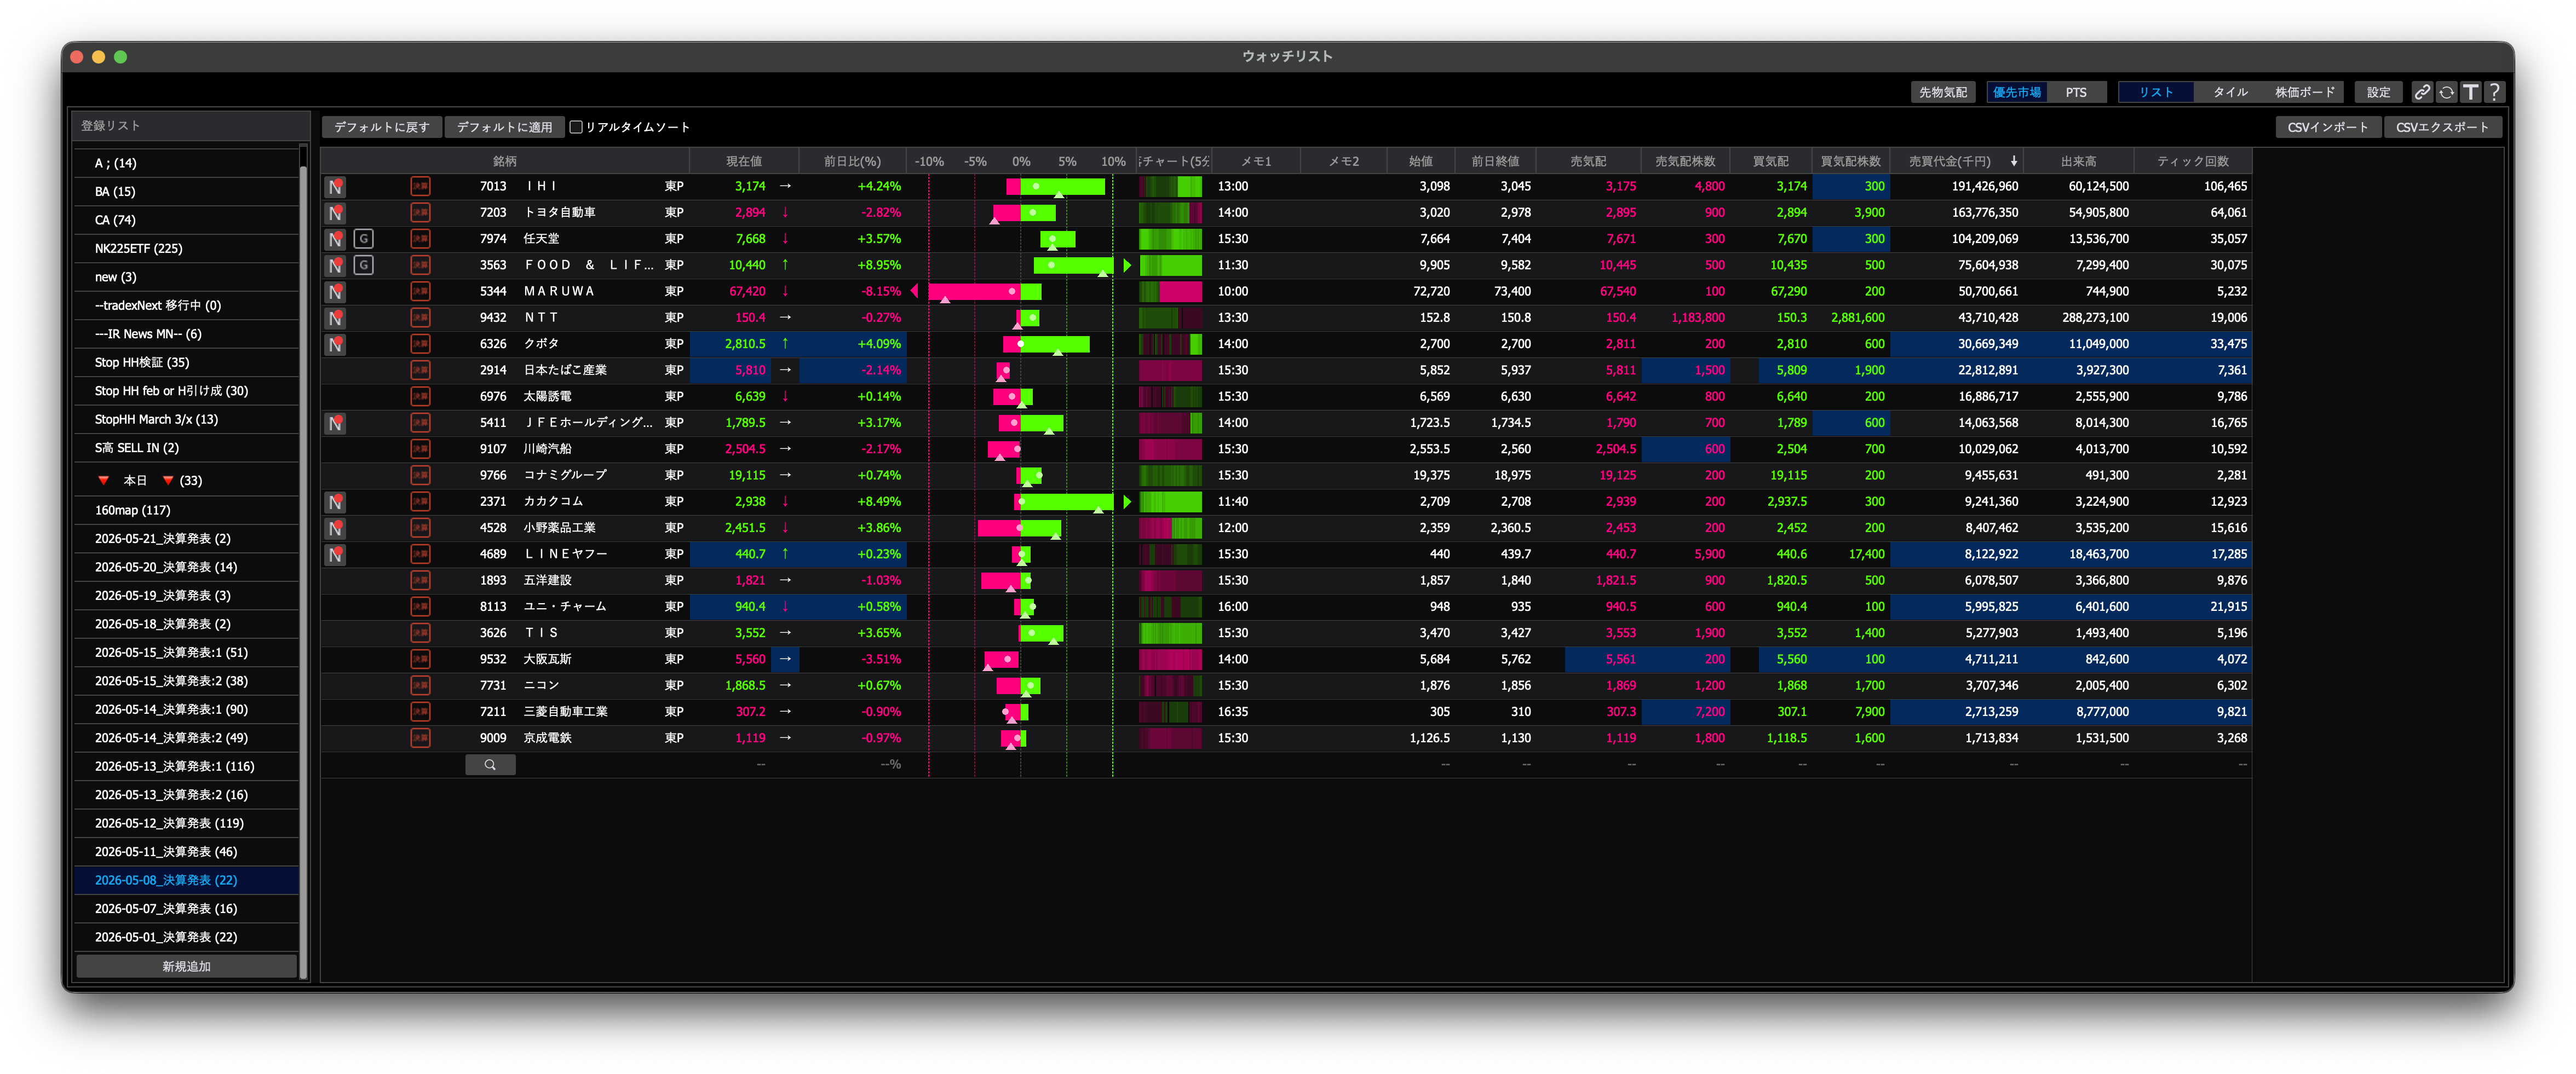2576x1074 pixels.
Task: Sort by the 出来高 column header
Action: coord(2078,161)
